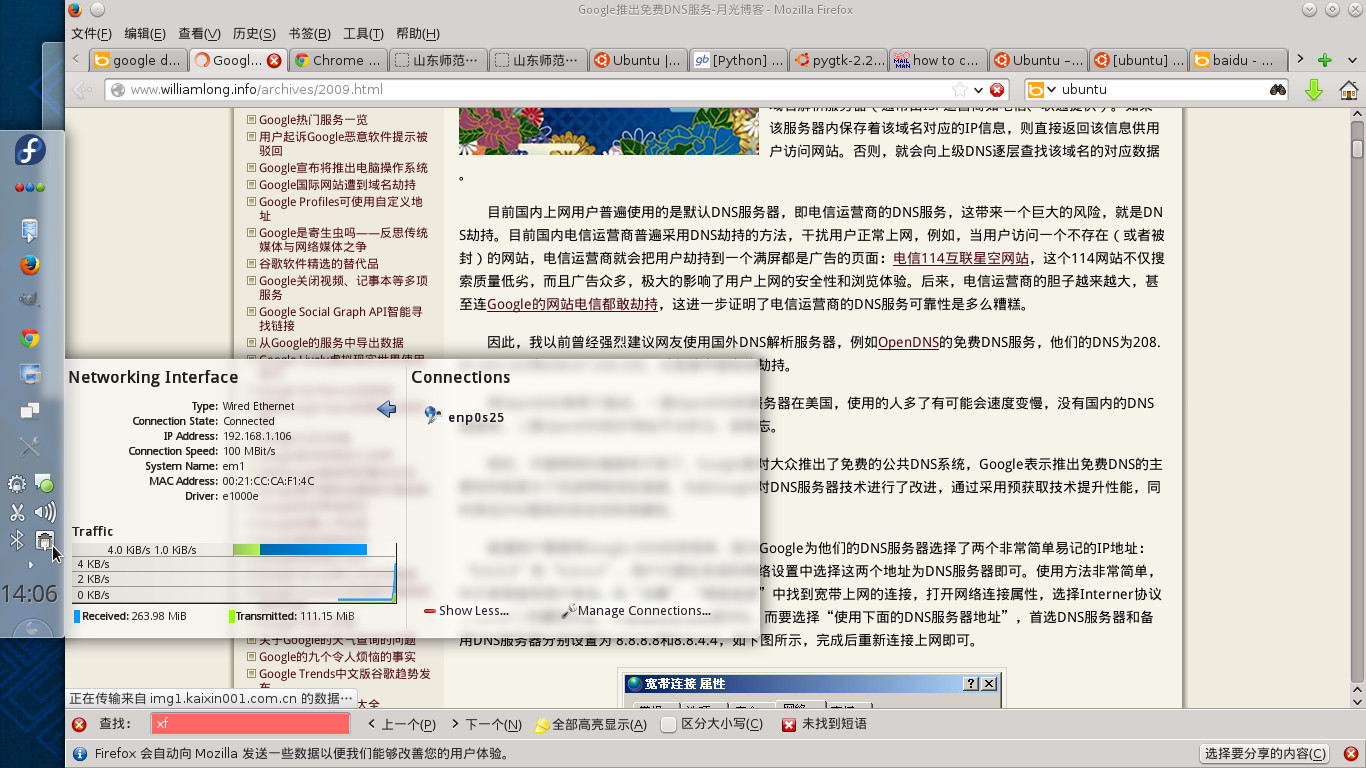Open the 书签(B) menu
This screenshot has width=1366, height=768.
(309, 34)
